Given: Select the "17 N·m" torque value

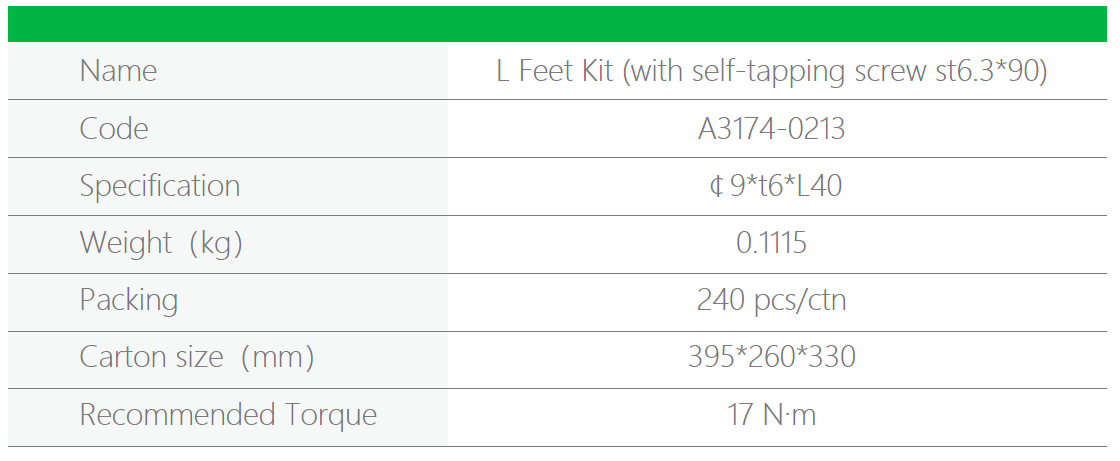Looking at the screenshot, I should (771, 415).
